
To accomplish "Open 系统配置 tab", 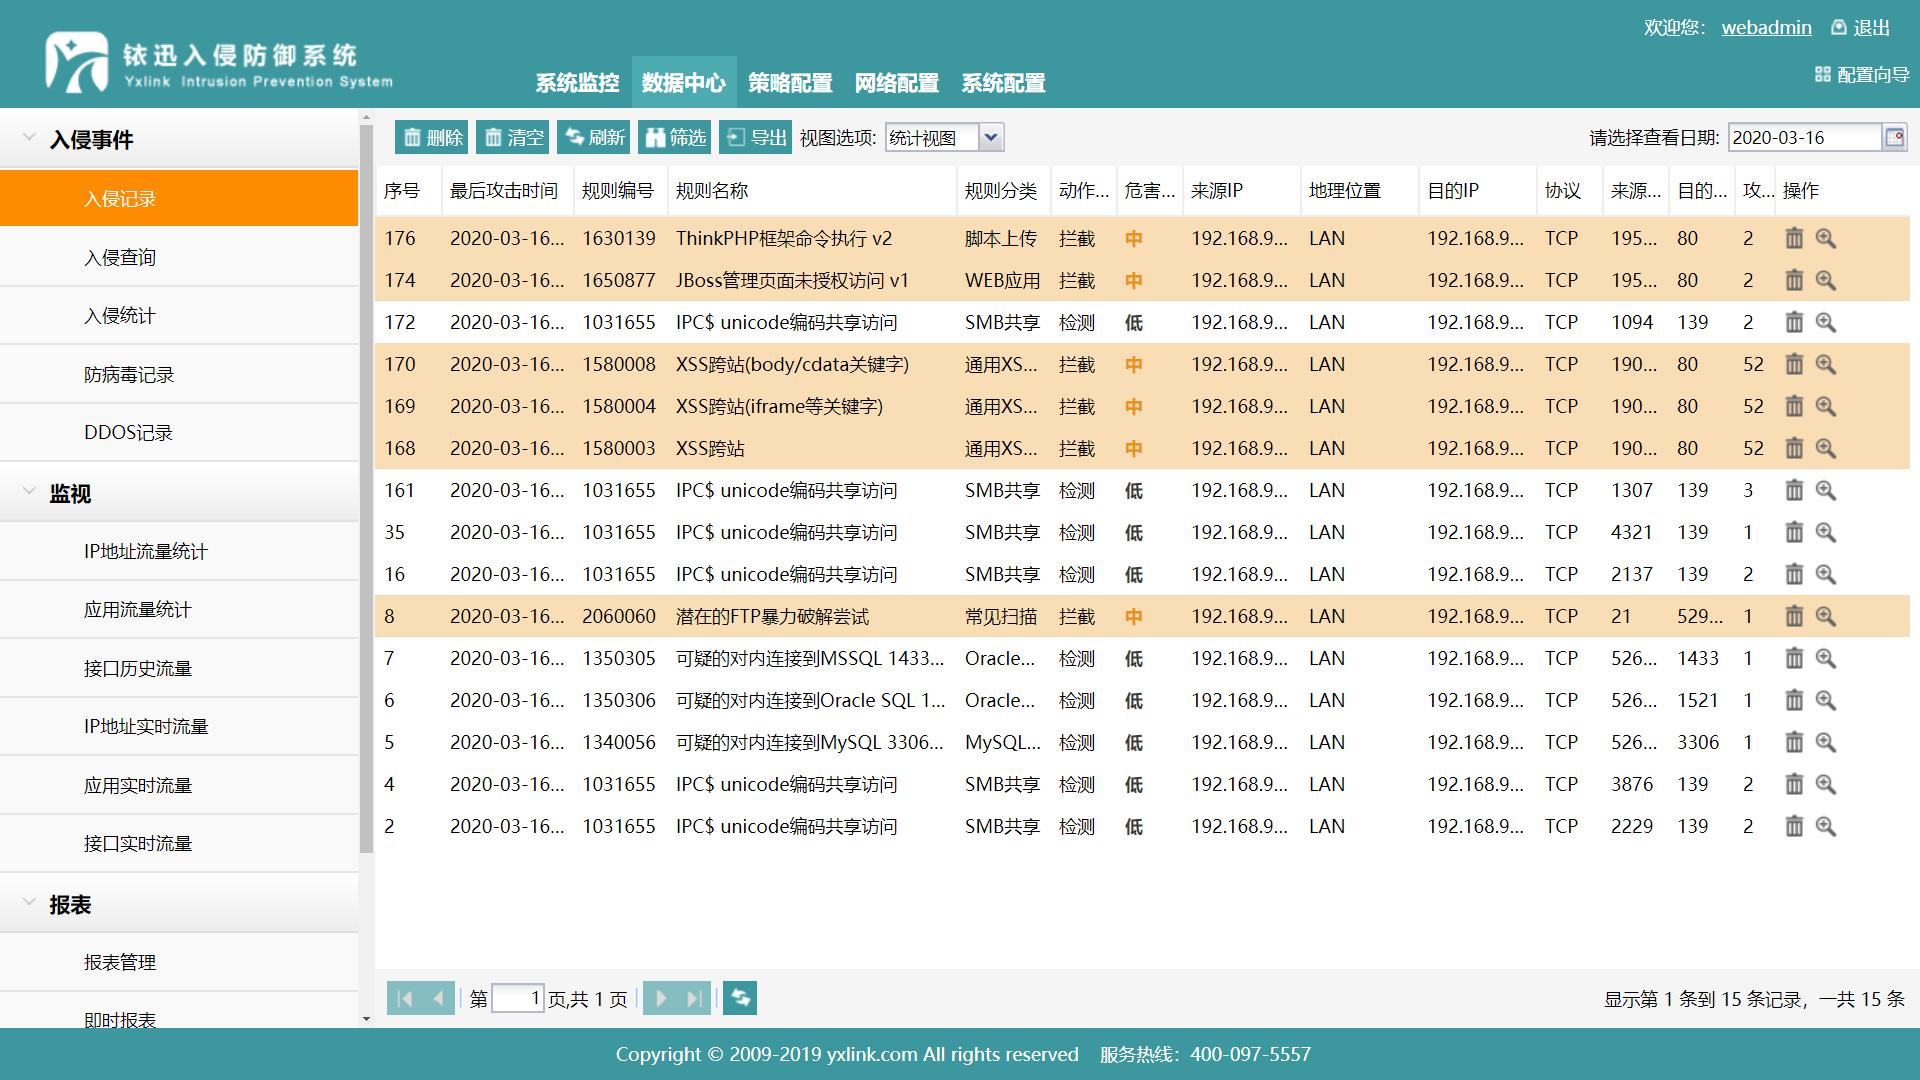I will point(1003,83).
